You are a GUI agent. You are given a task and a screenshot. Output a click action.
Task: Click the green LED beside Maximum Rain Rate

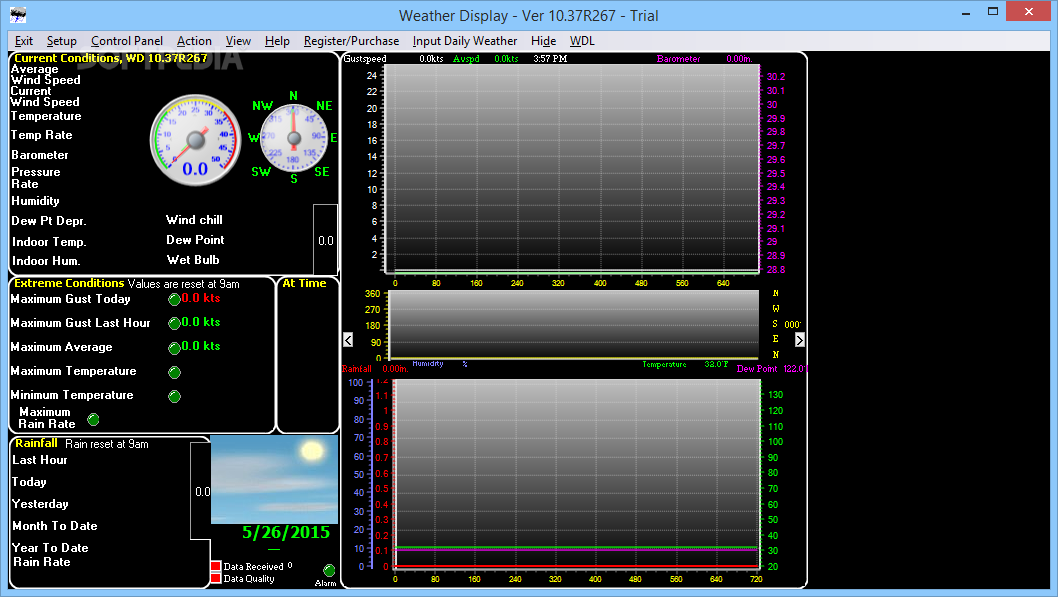tap(93, 420)
